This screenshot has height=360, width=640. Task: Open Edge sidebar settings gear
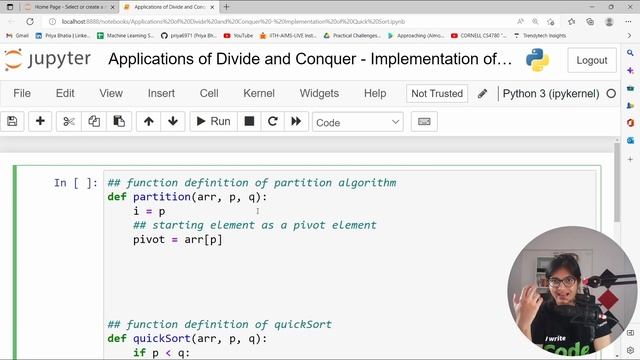631,350
